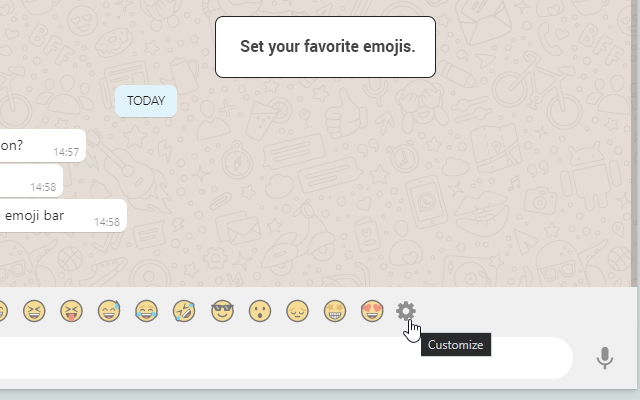
Task: Select the tears of joy emoji
Action: tap(146, 312)
